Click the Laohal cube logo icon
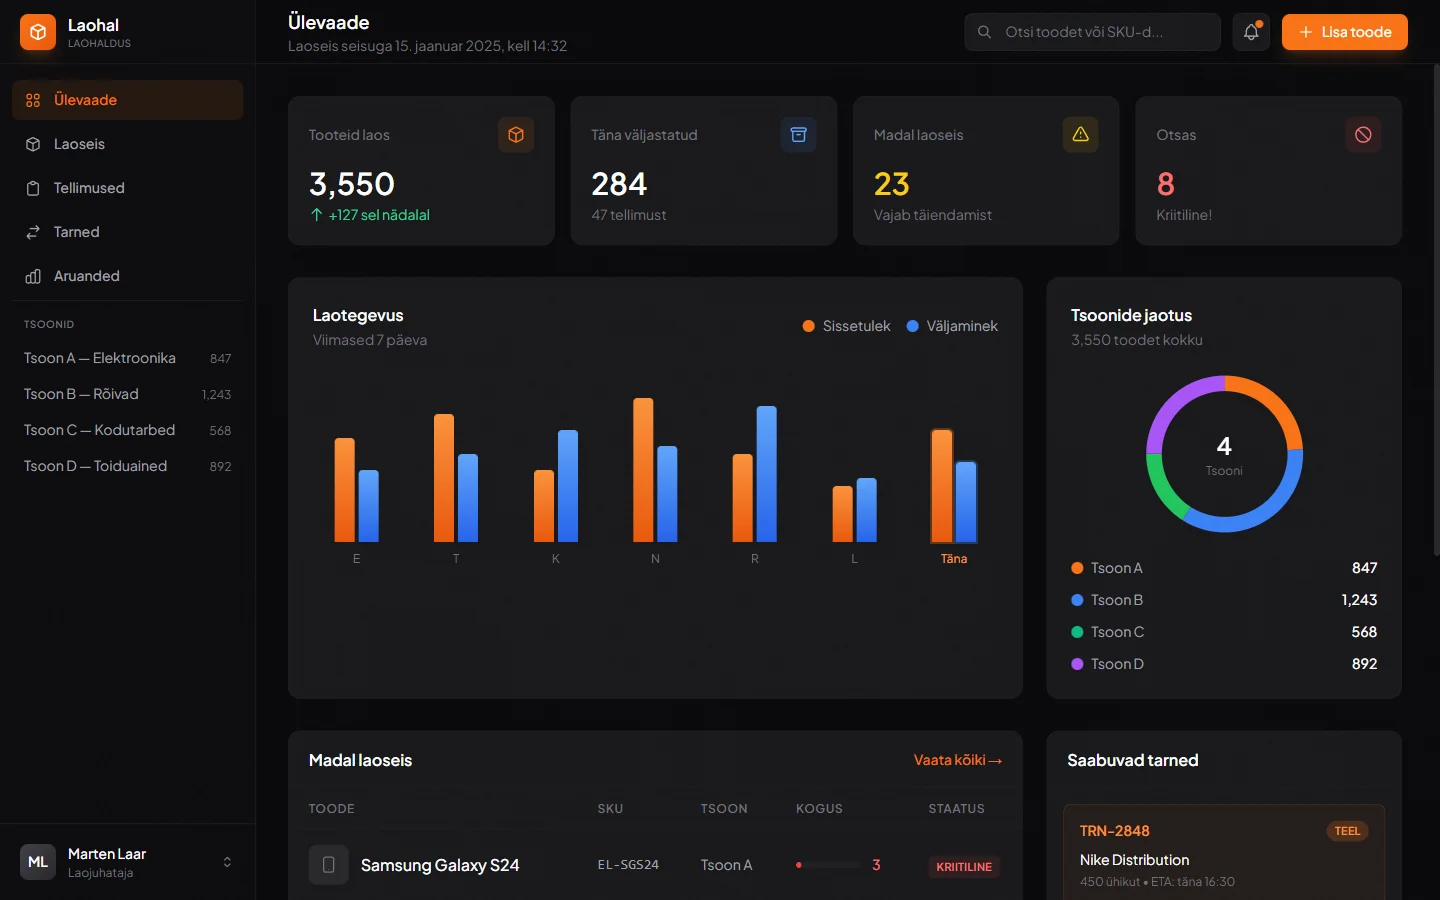Screen dimensions: 1440x900 pos(38,32)
